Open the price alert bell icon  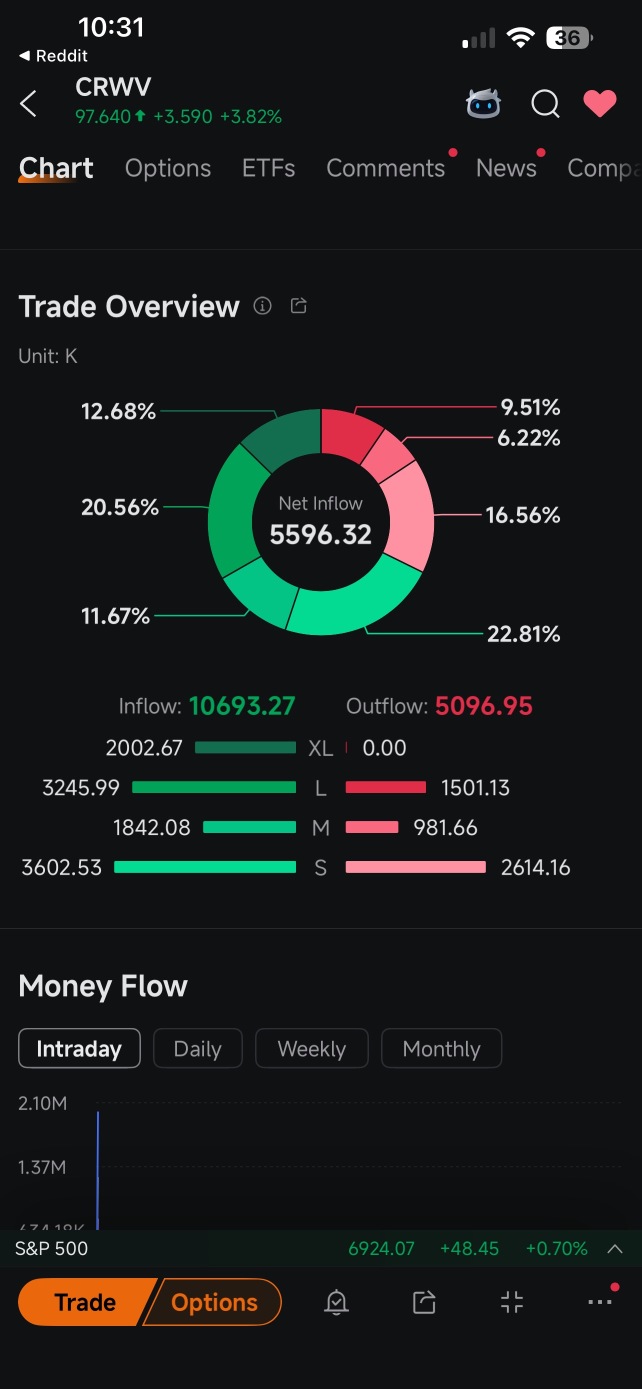(x=337, y=1302)
